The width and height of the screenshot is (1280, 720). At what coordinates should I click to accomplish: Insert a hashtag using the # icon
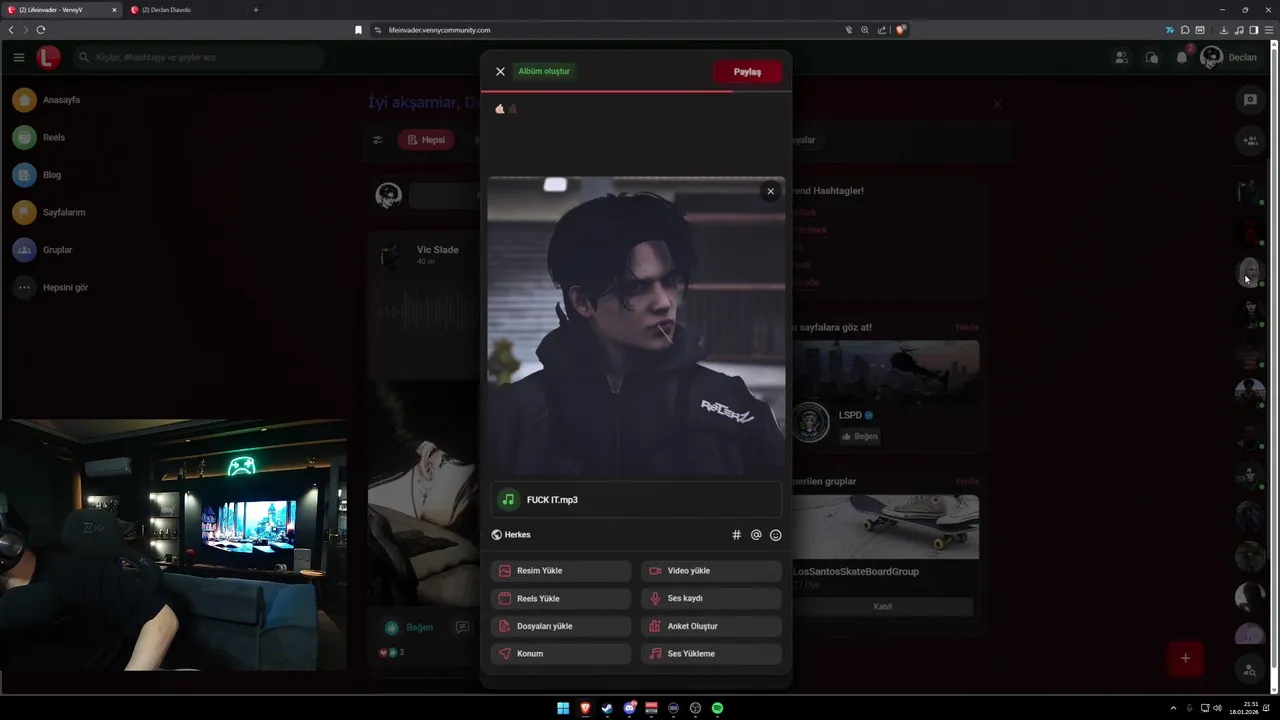[737, 535]
